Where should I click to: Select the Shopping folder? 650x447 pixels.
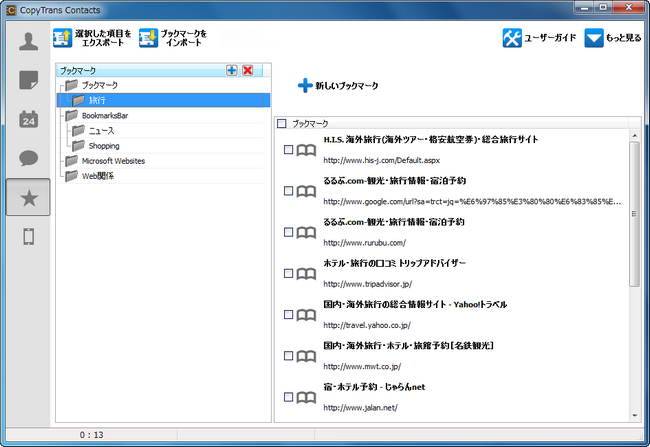104,146
